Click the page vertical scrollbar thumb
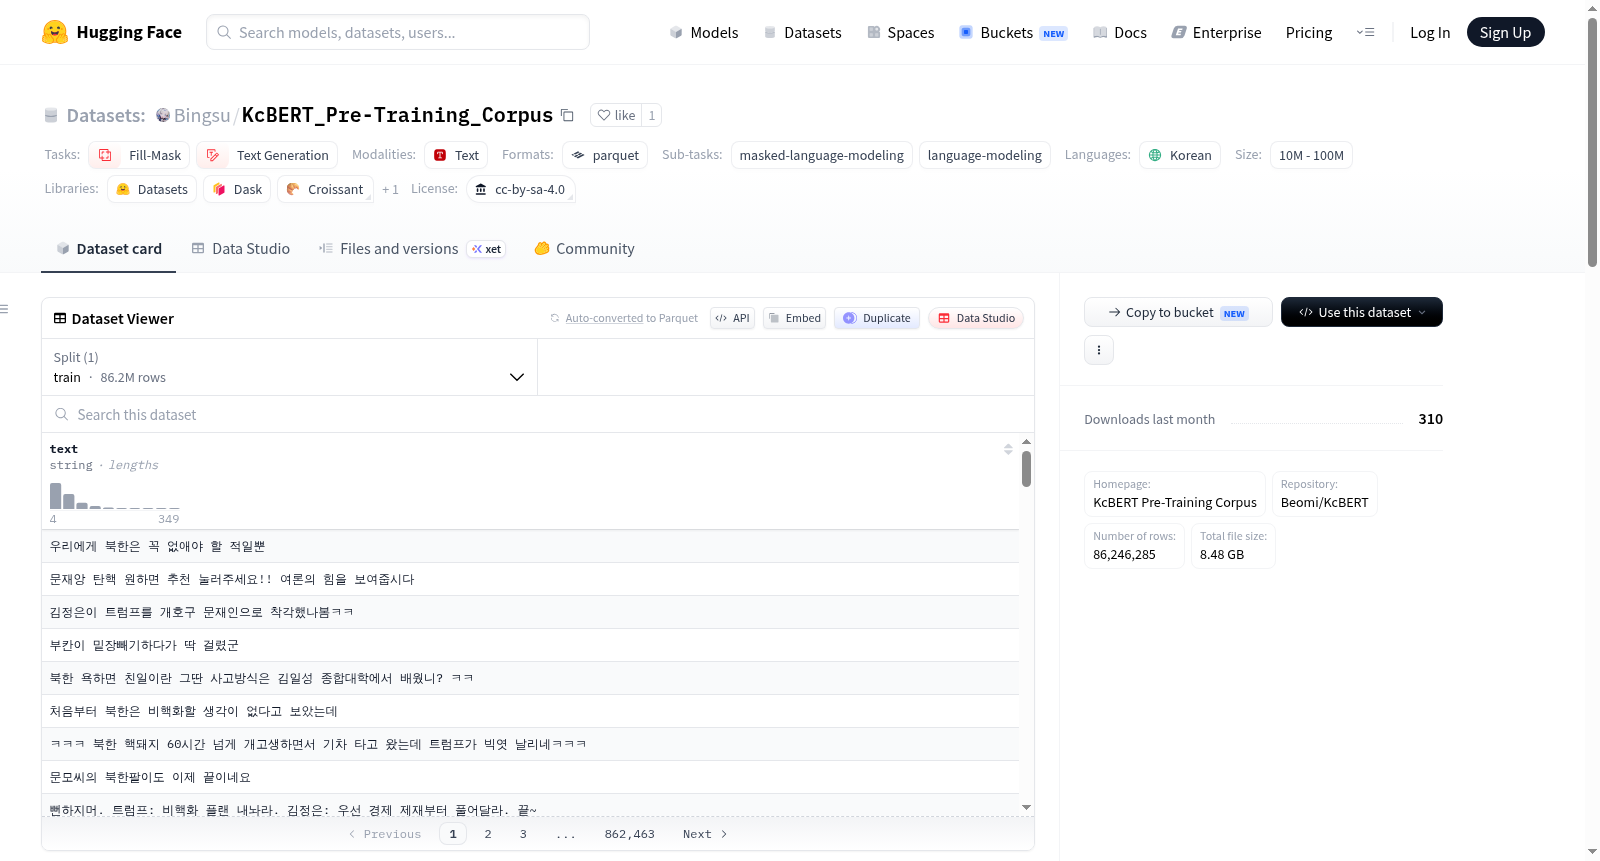Image resolution: width=1600 pixels, height=861 pixels. point(1592,143)
